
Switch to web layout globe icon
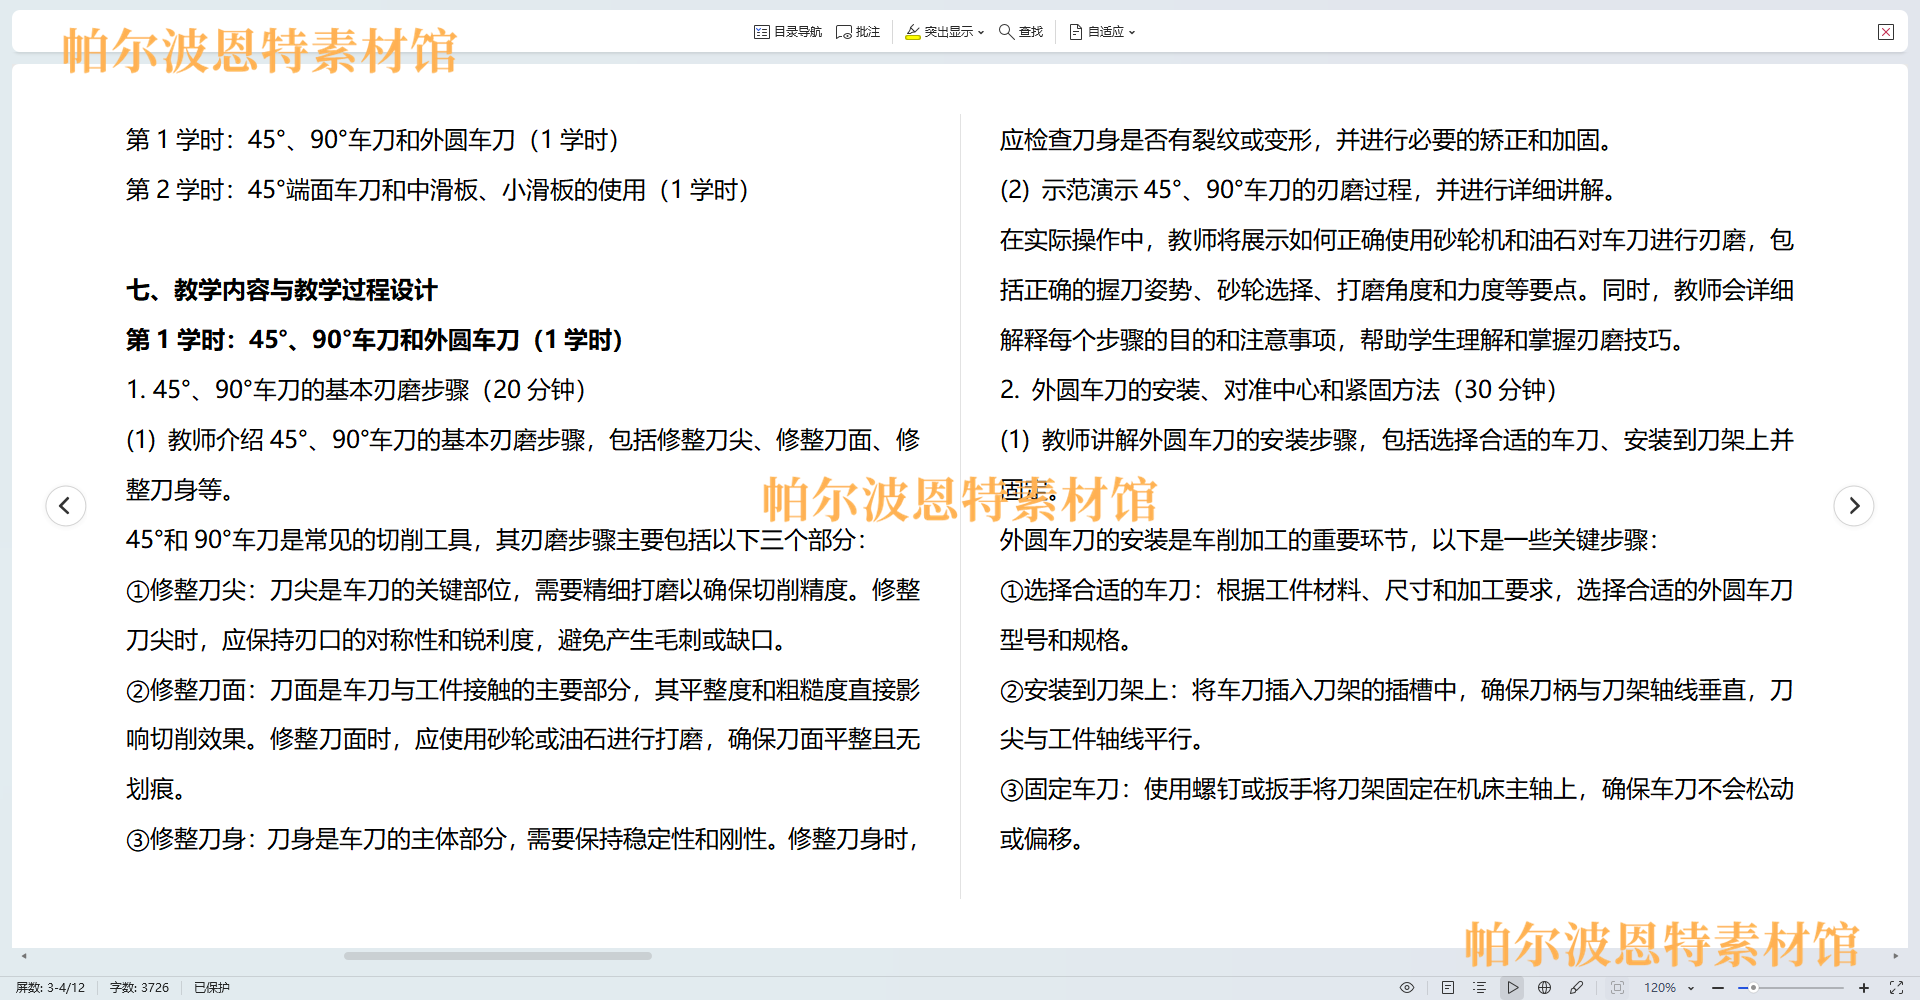(1545, 988)
